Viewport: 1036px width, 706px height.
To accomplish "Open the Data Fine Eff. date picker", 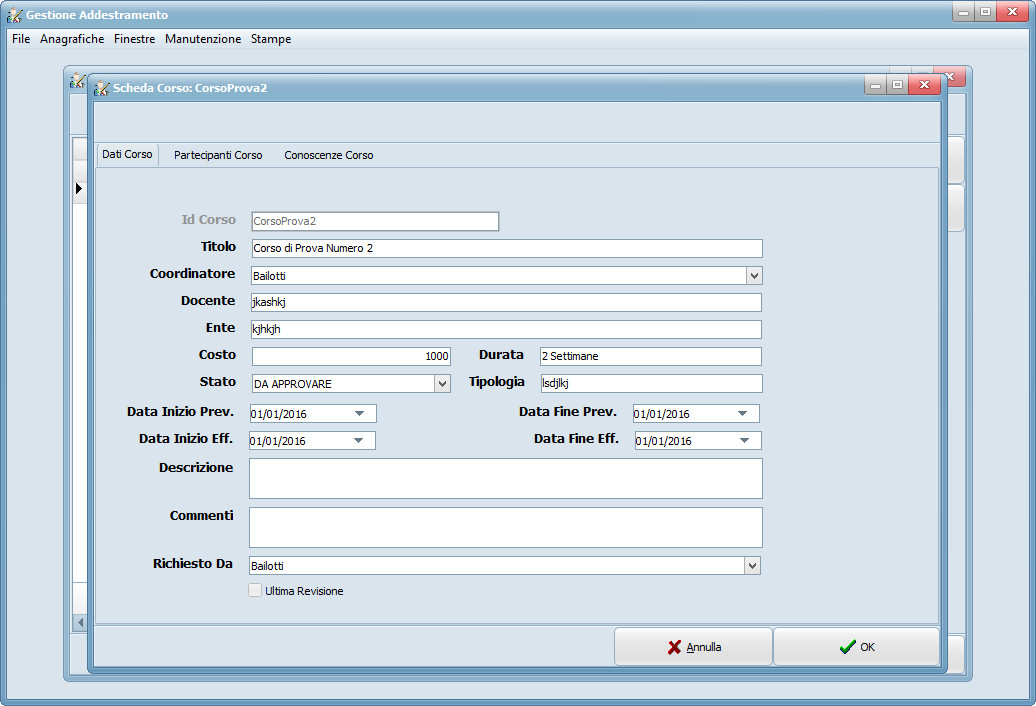I will [x=744, y=440].
